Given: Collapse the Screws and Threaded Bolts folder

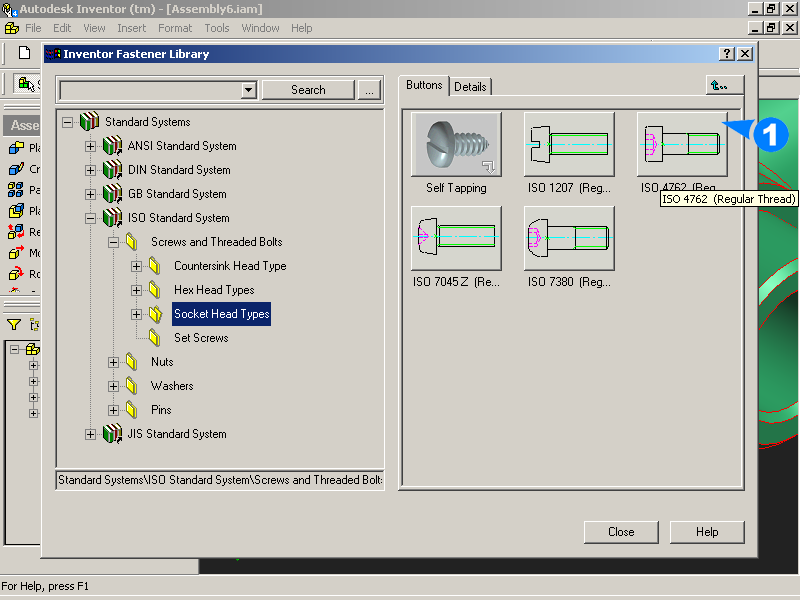Looking at the screenshot, I should [x=113, y=242].
